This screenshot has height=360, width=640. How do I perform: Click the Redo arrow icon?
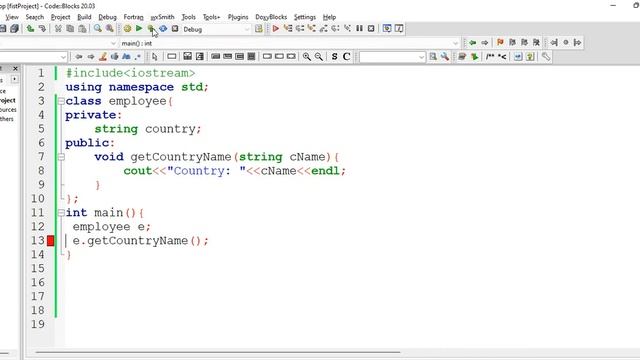pos(42,29)
